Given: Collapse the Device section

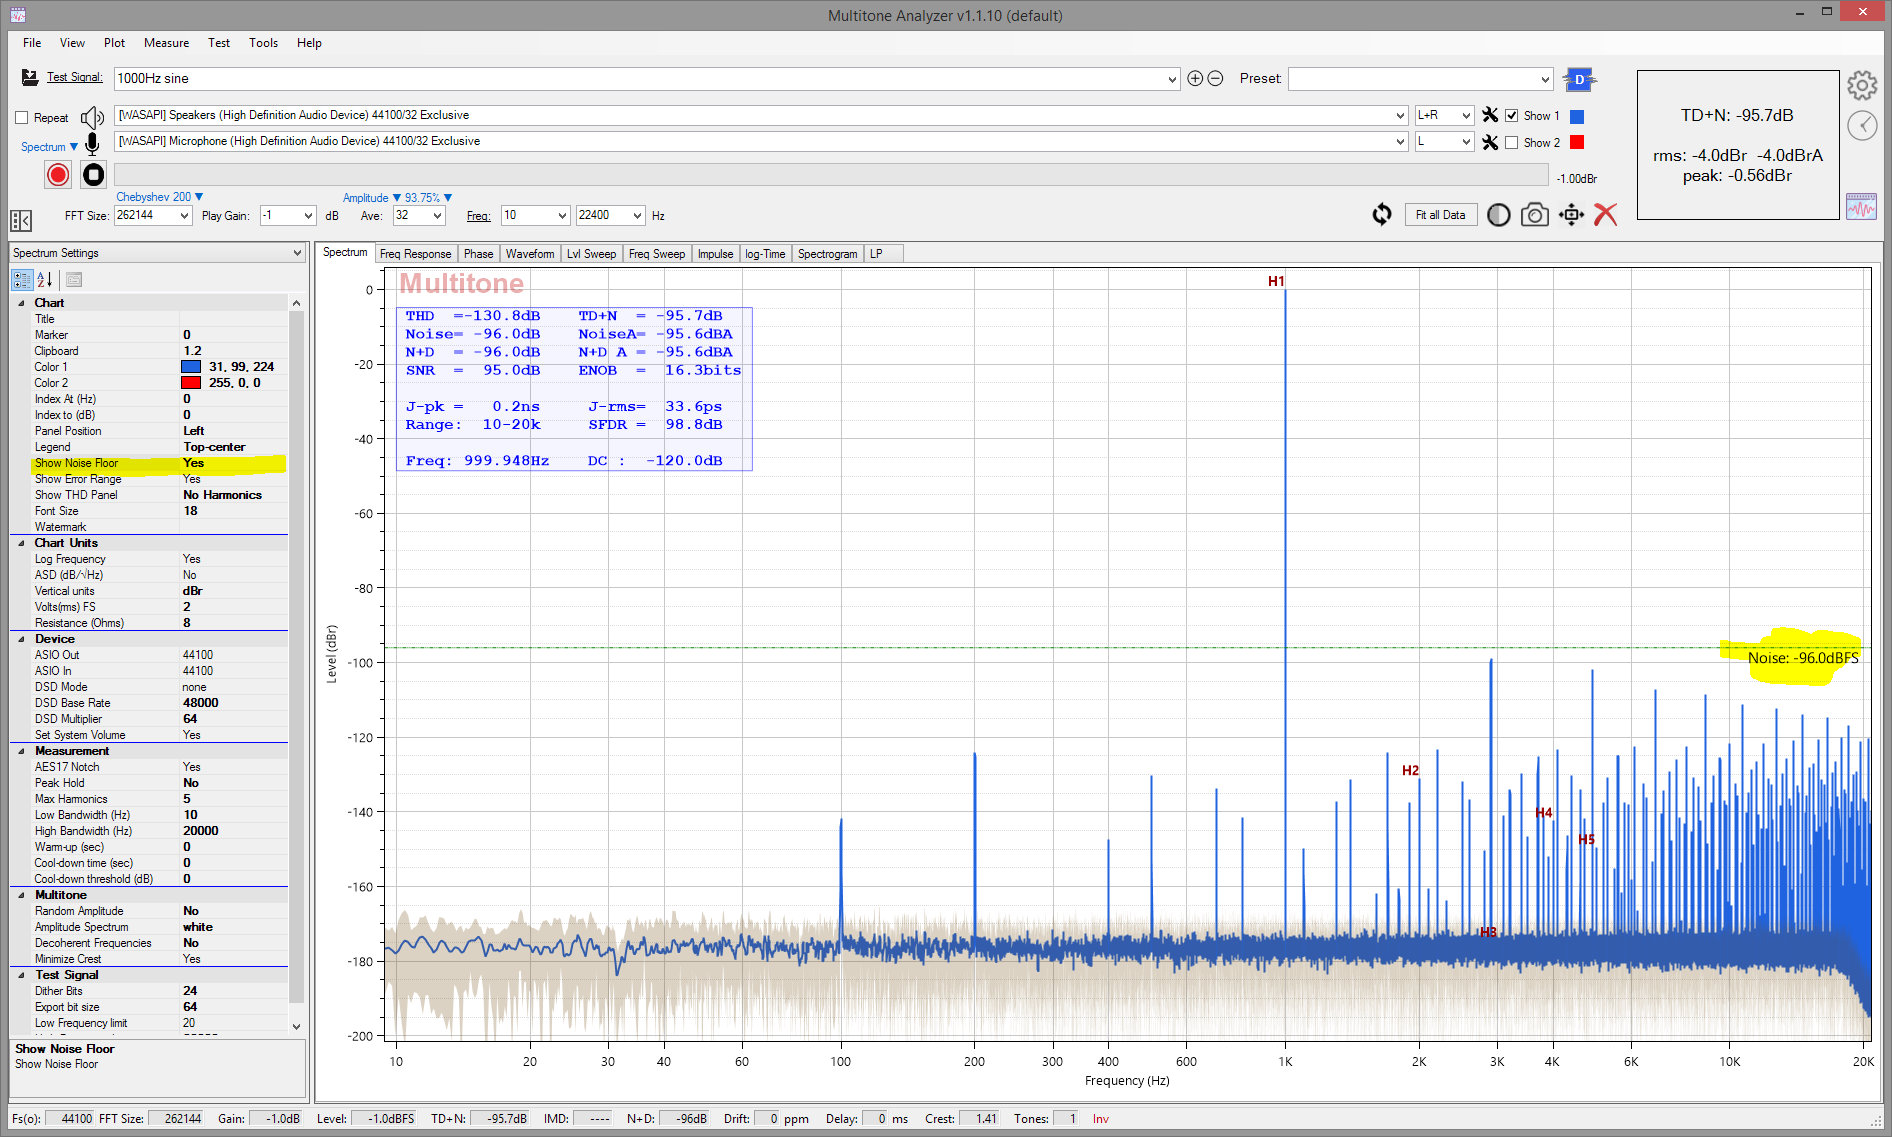Looking at the screenshot, I should pyautogui.click(x=22, y=639).
